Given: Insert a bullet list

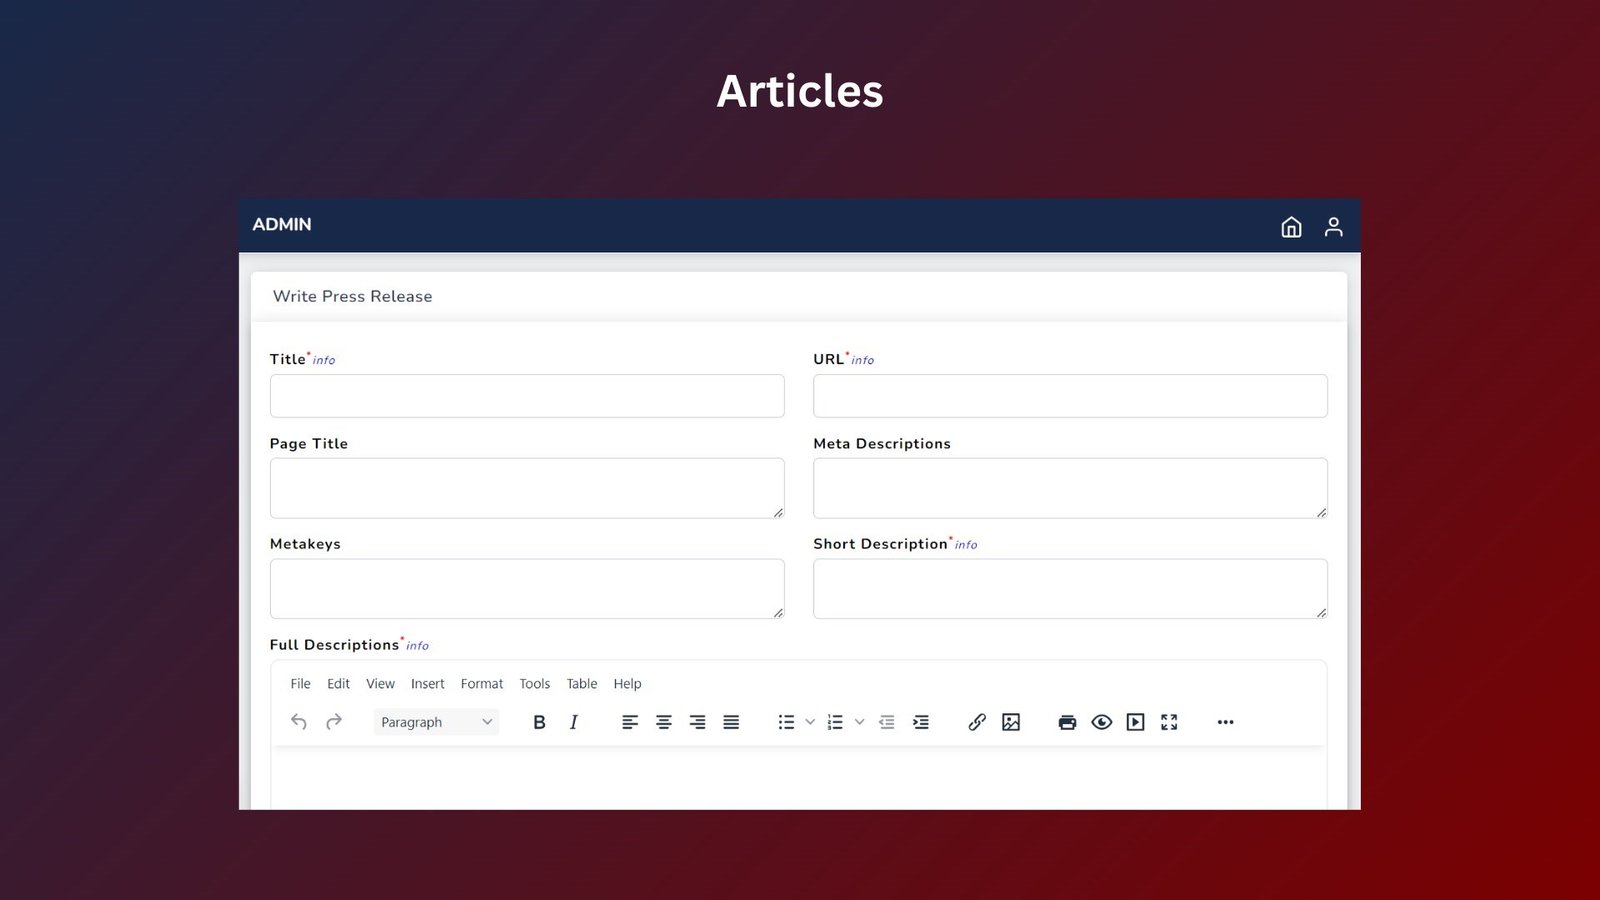Looking at the screenshot, I should [787, 722].
